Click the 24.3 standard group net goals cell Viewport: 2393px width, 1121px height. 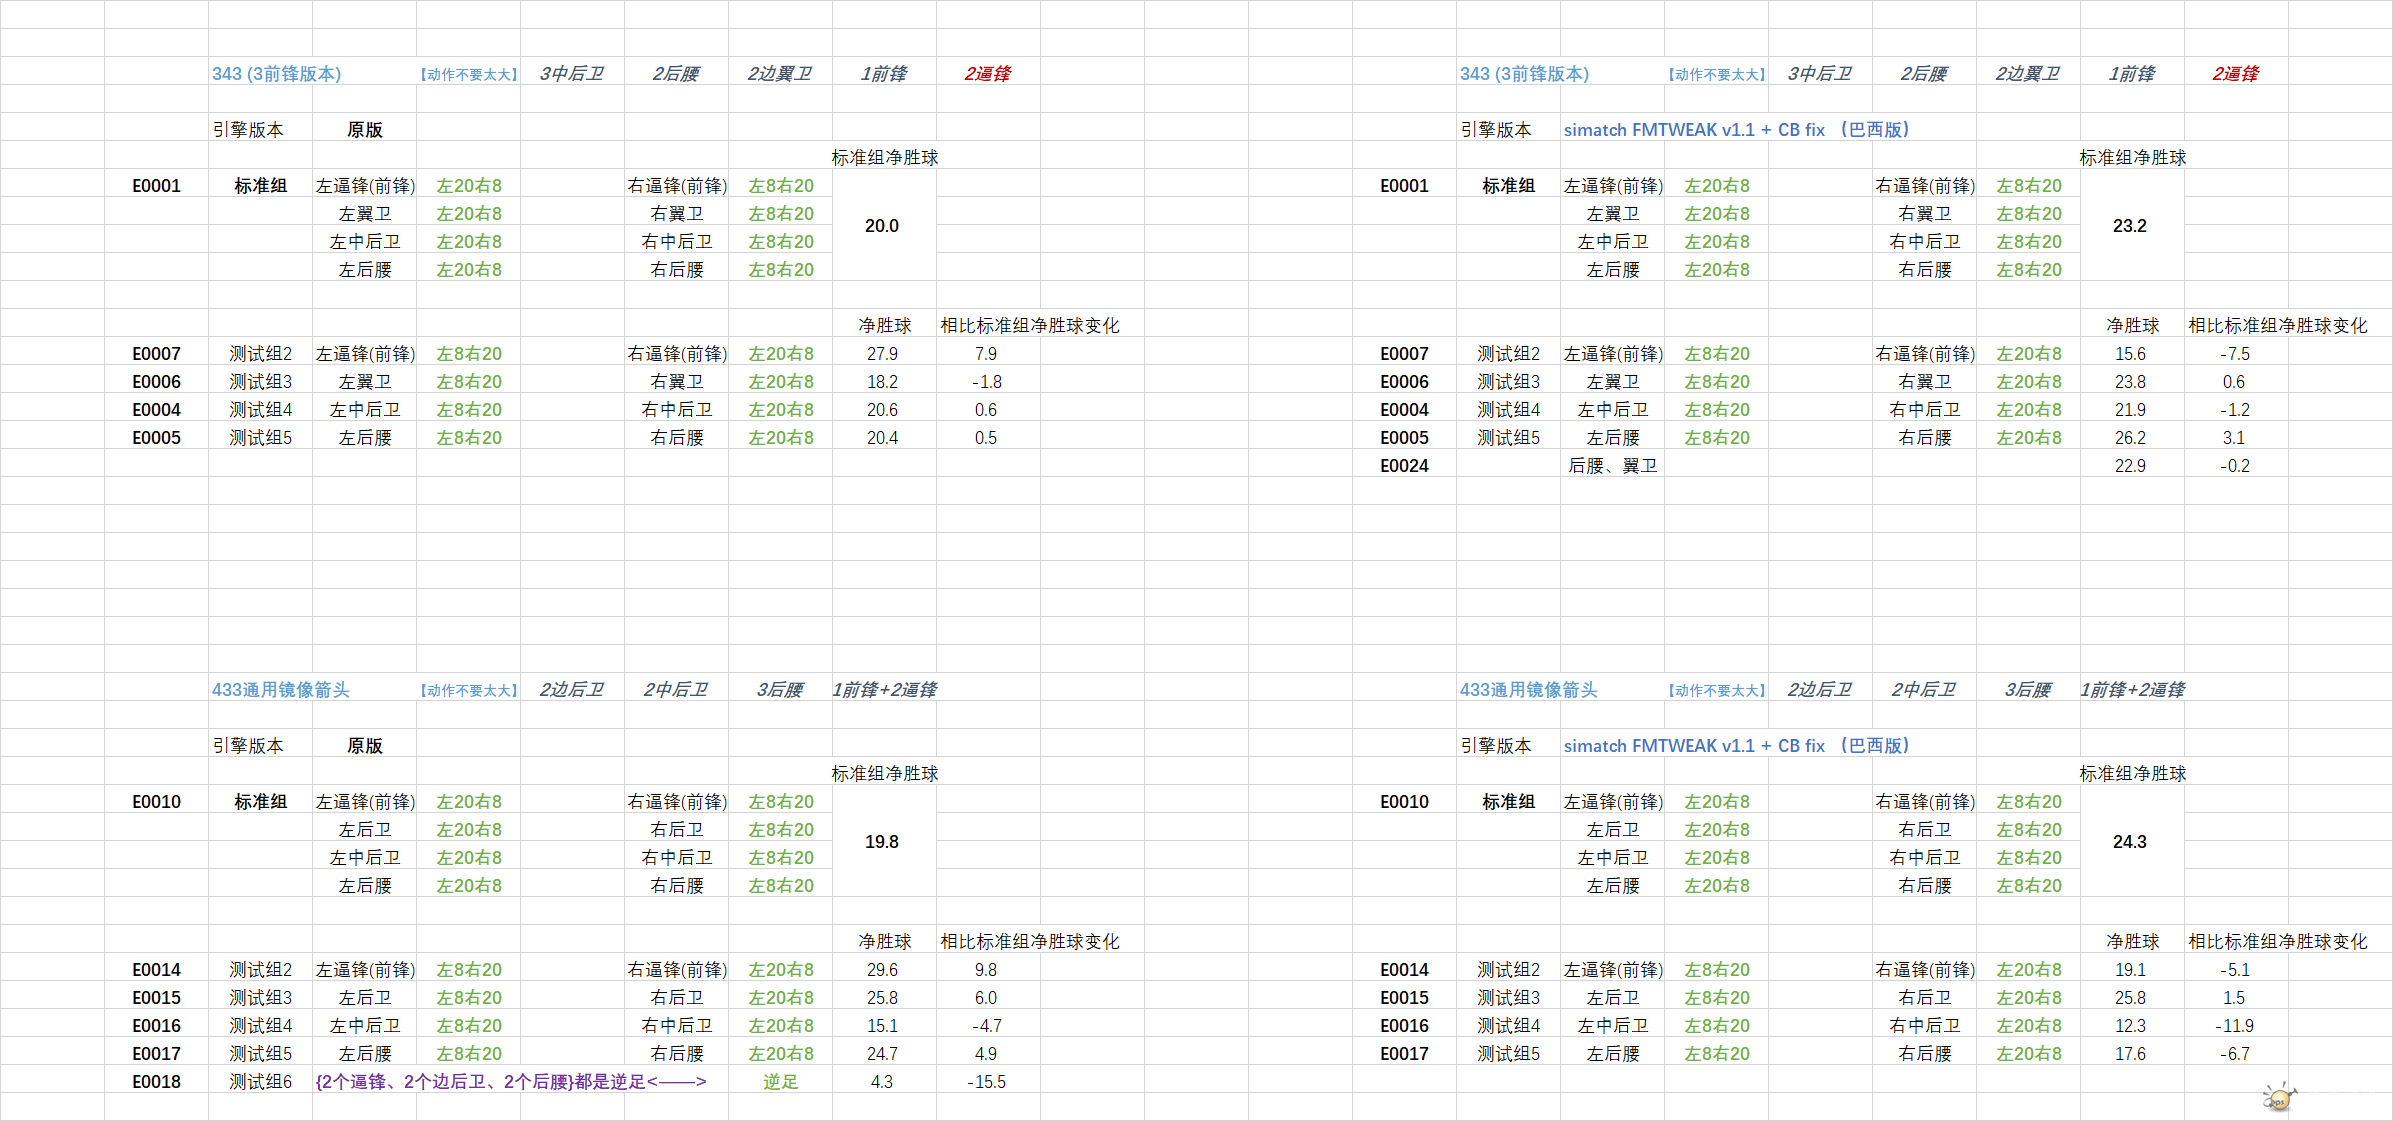(2129, 842)
